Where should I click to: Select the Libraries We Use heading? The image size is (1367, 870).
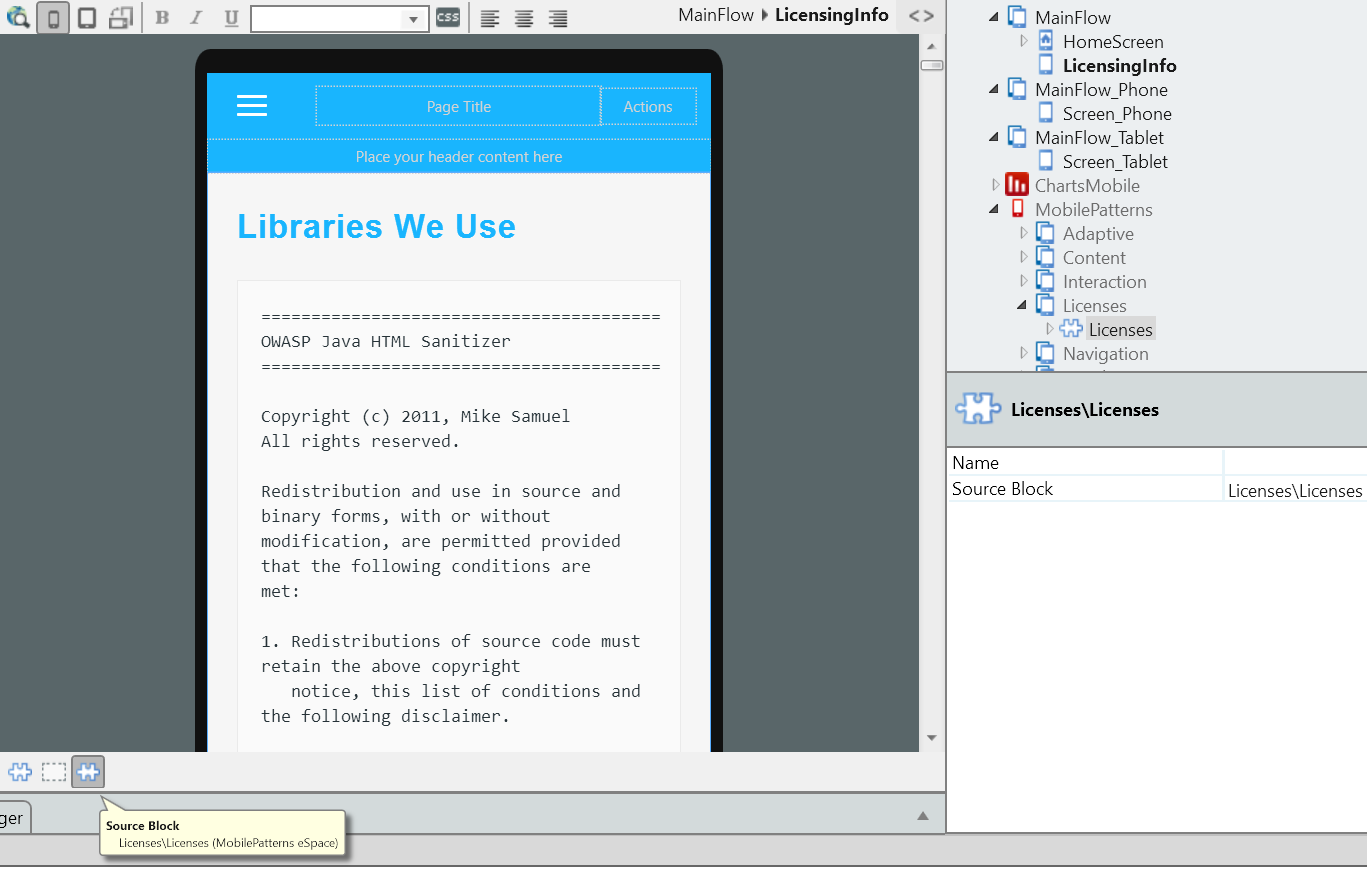377,226
